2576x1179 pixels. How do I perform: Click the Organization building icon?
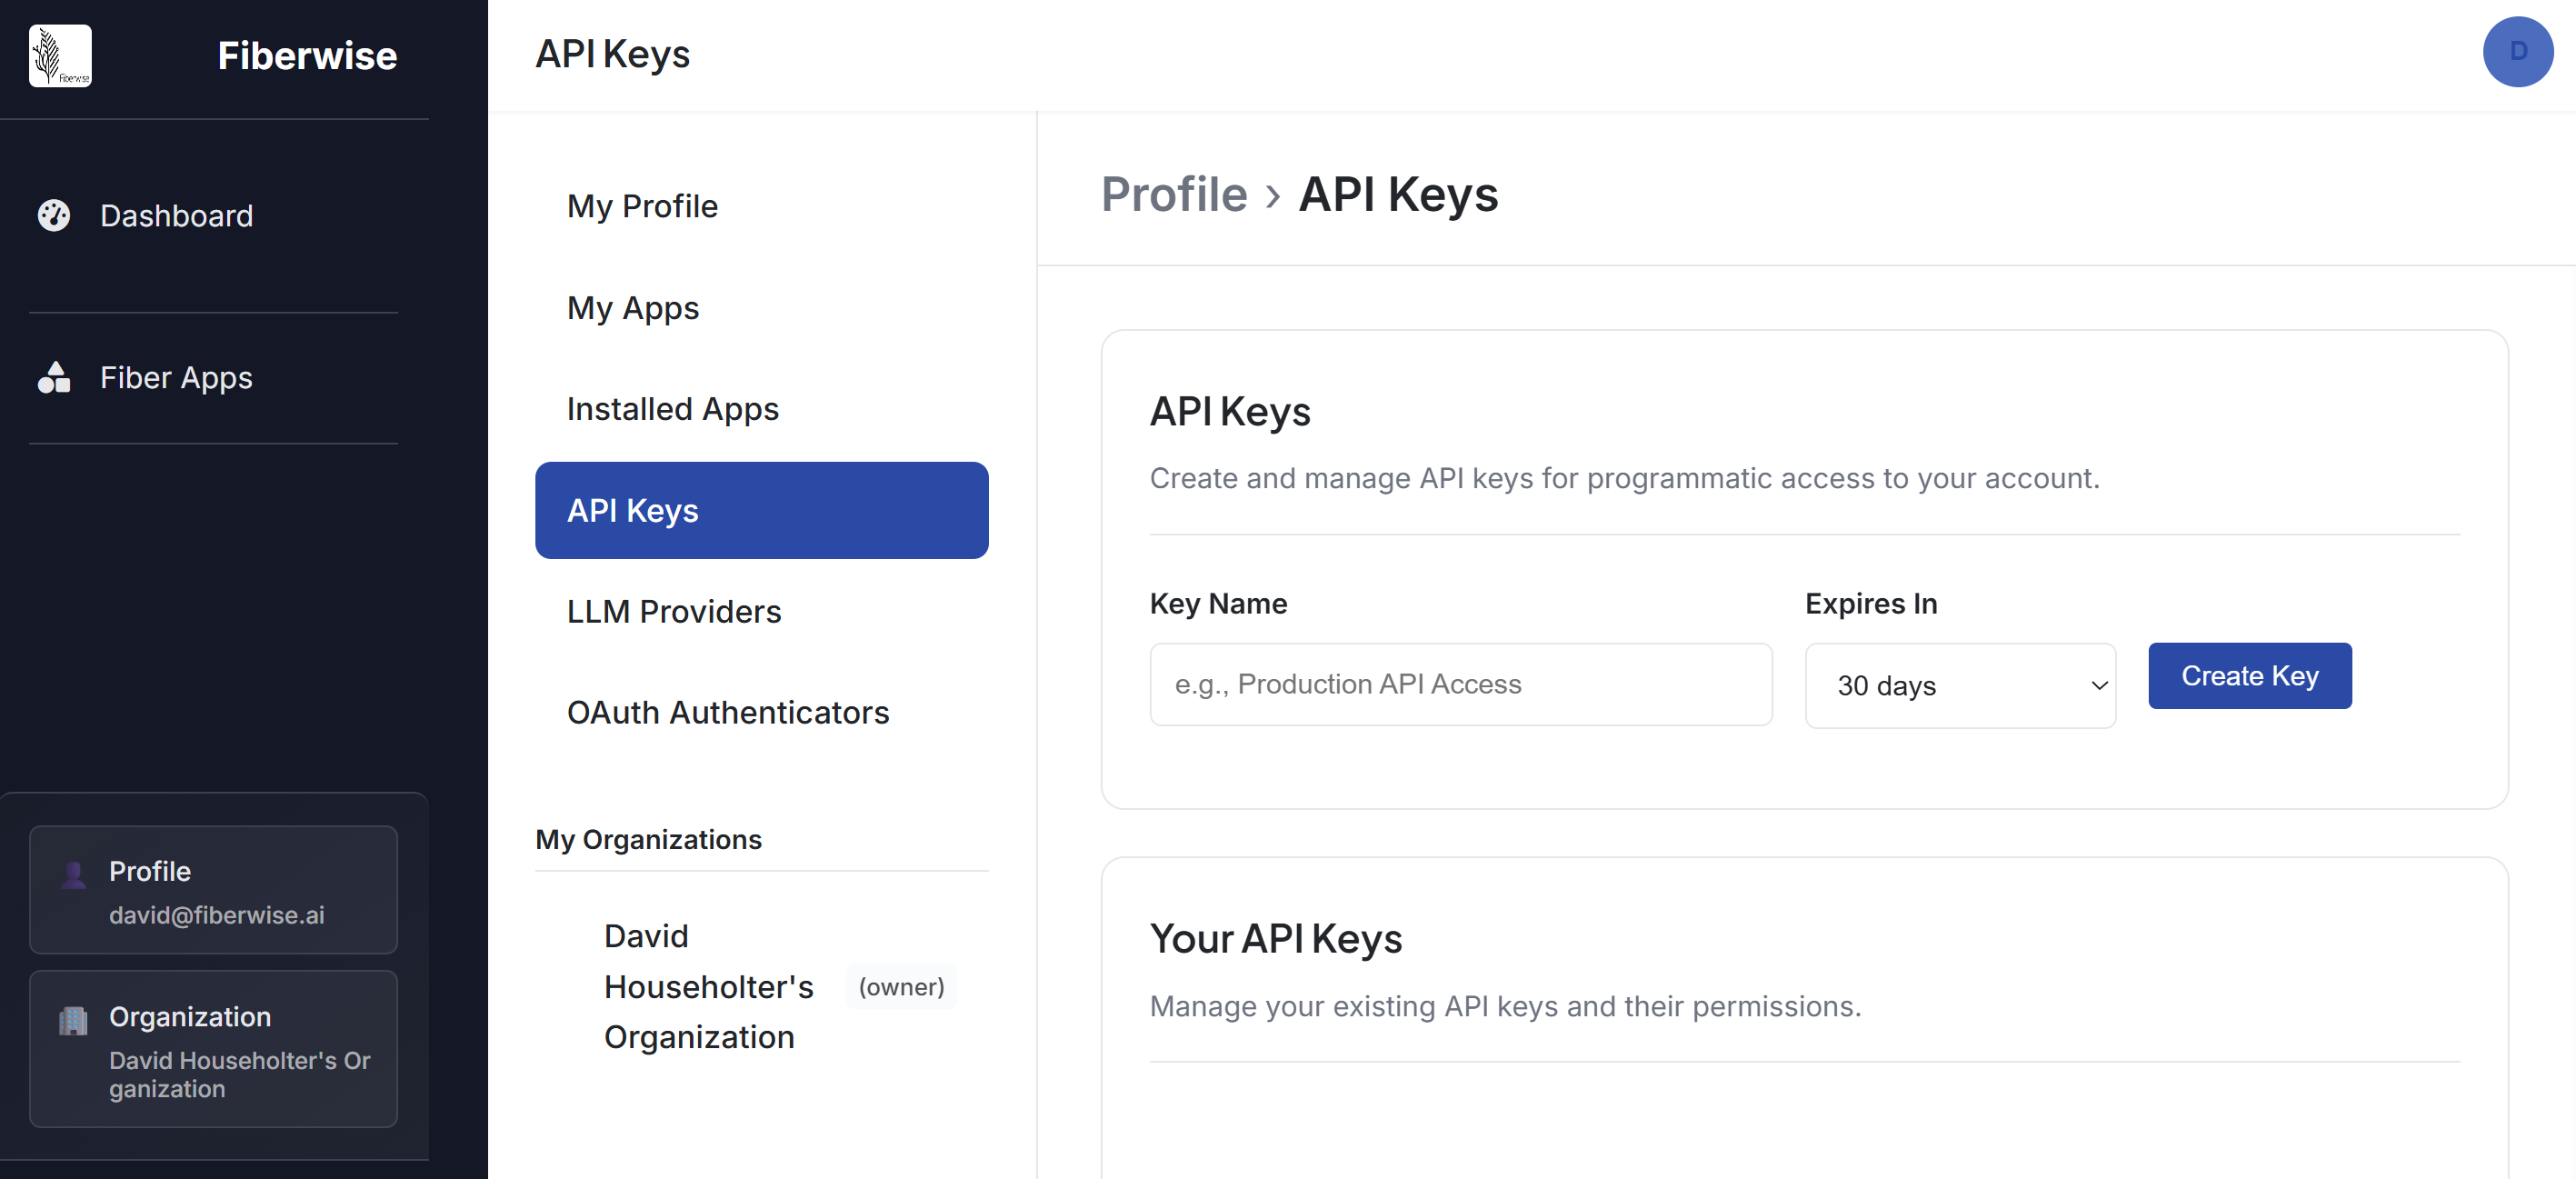pos(73,1020)
